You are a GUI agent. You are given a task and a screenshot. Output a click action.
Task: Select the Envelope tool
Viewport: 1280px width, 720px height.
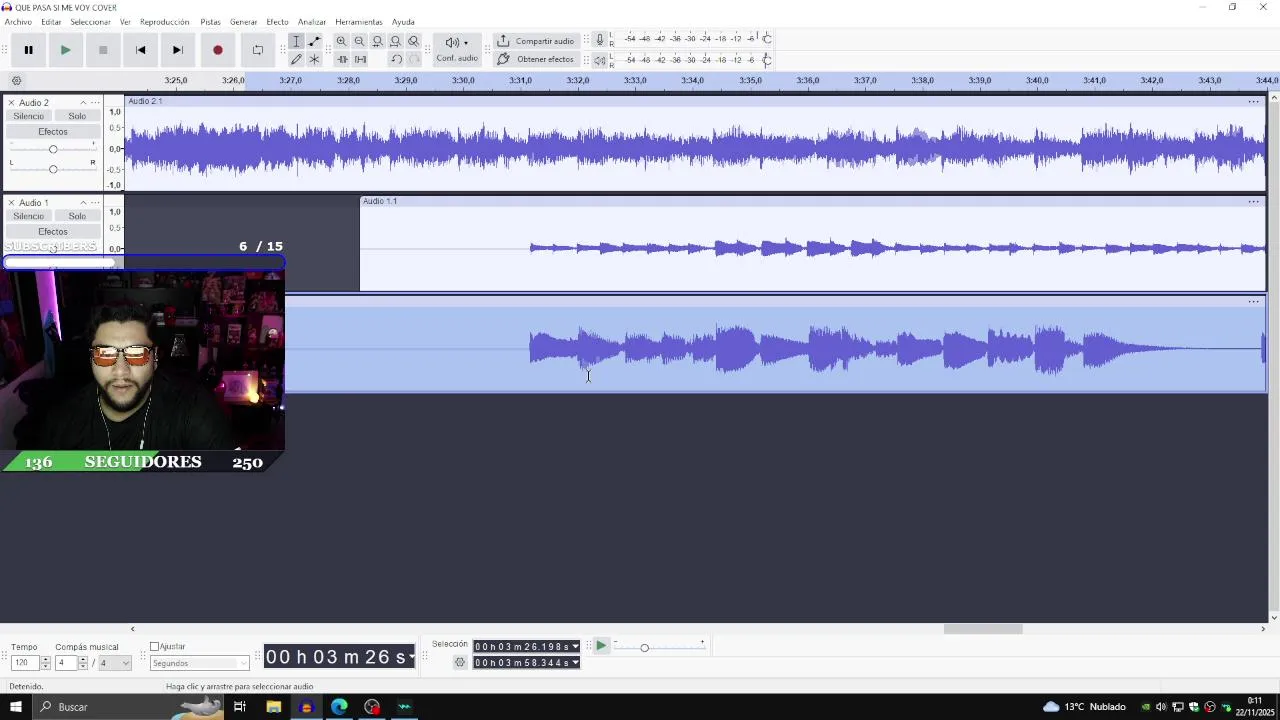pos(314,41)
